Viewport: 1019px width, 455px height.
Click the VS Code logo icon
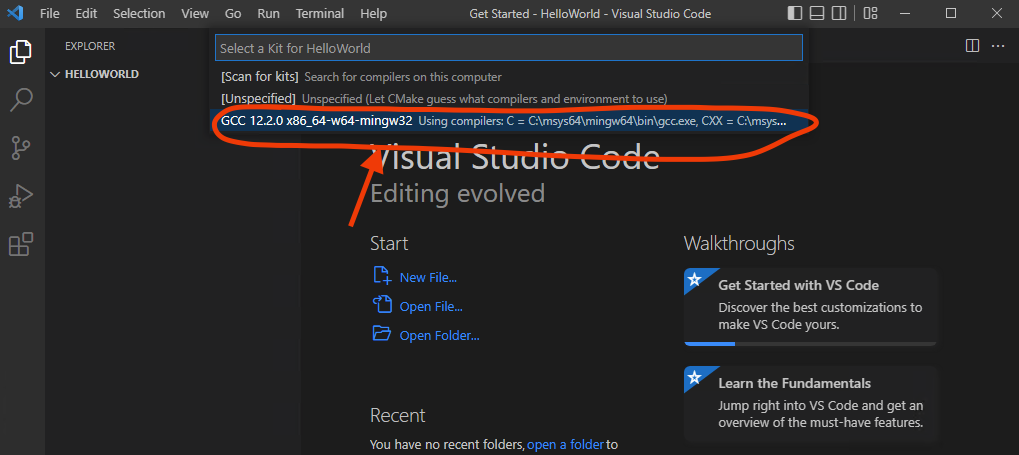click(15, 13)
